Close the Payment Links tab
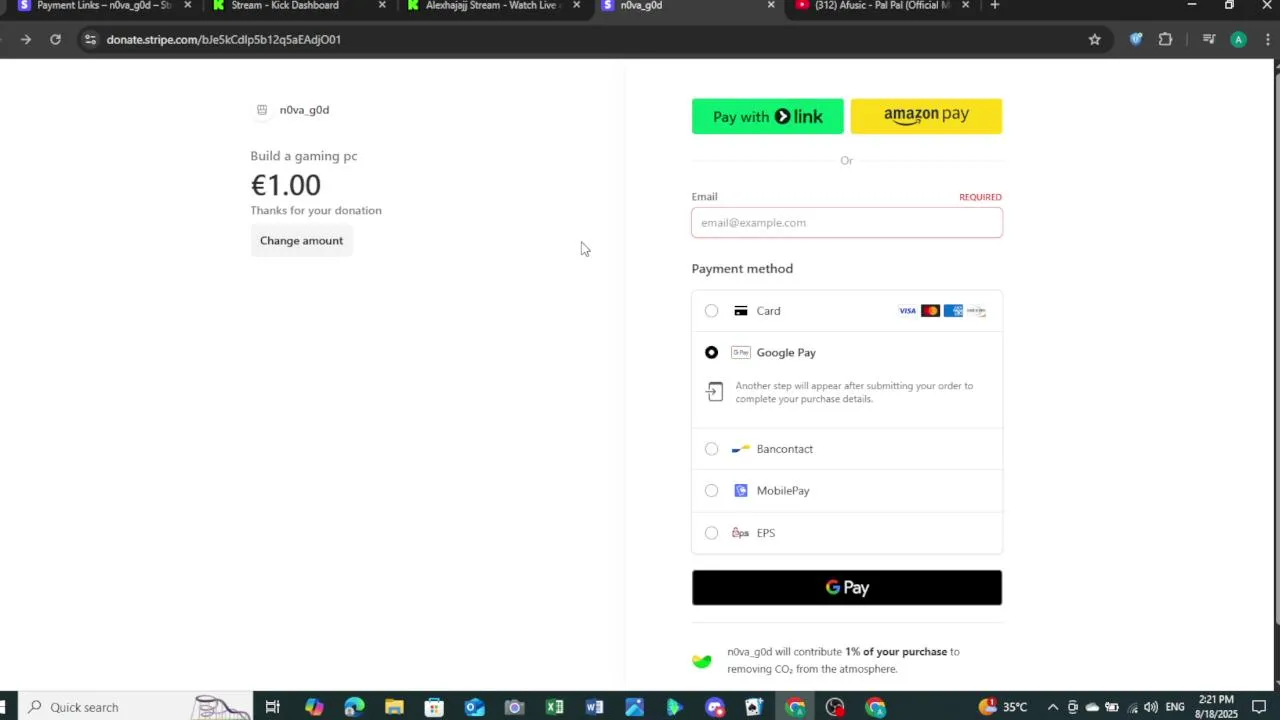1280x720 pixels. click(187, 5)
